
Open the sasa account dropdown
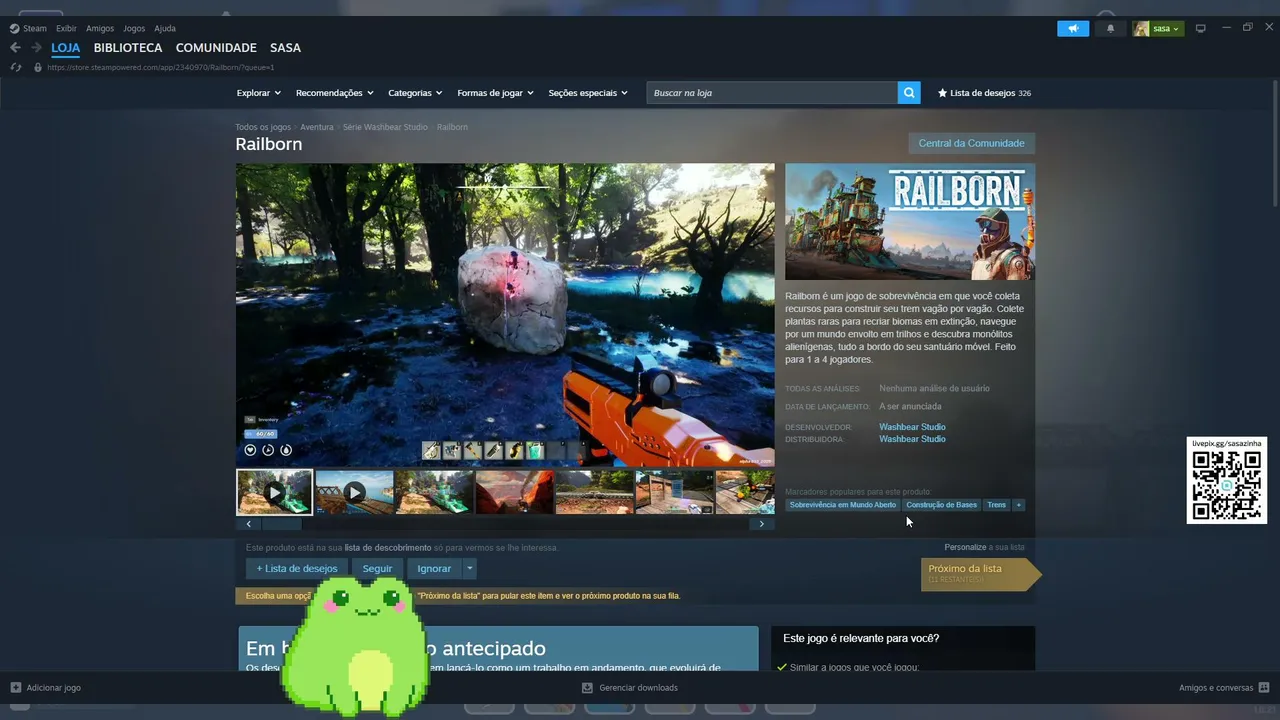(1166, 29)
